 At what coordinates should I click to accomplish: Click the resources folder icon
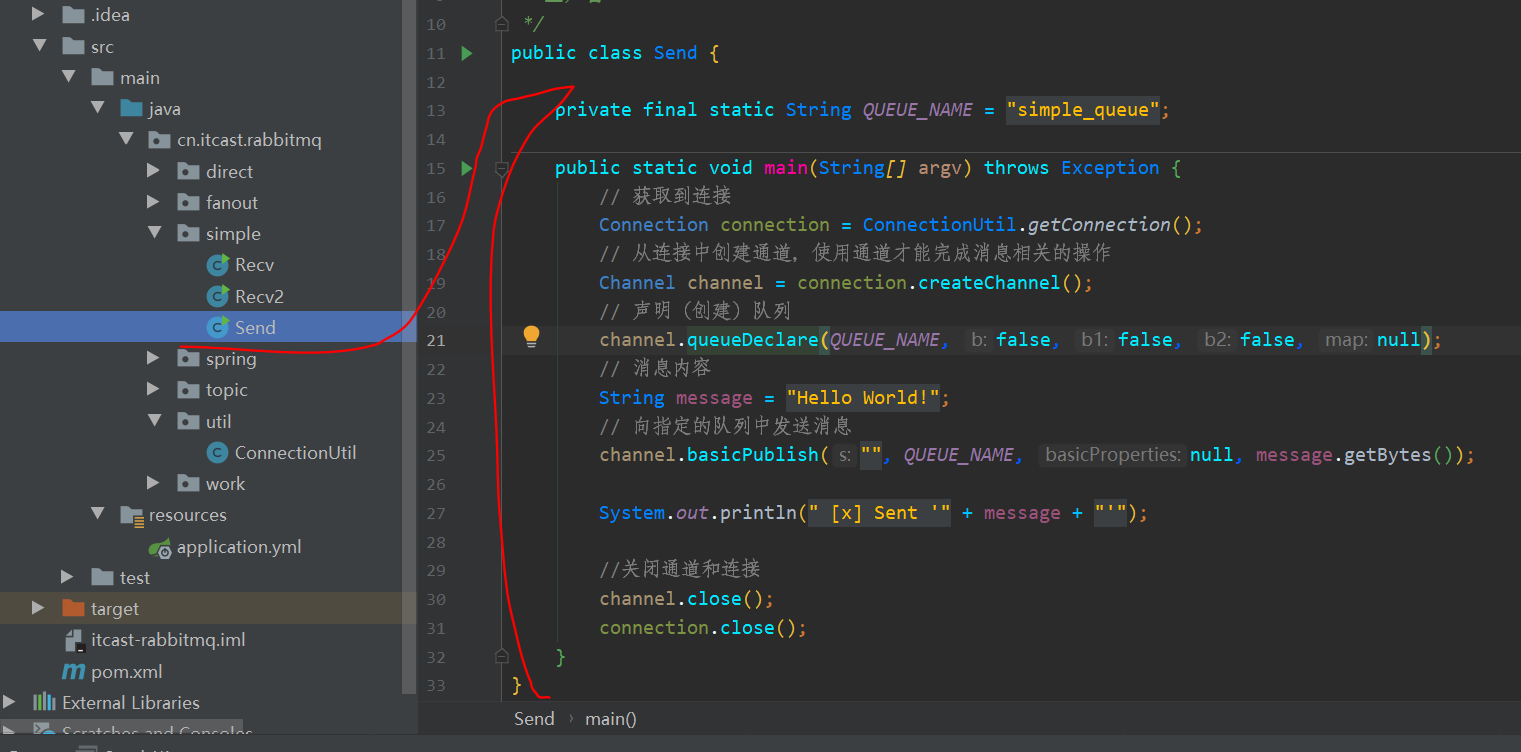pyautogui.click(x=132, y=515)
